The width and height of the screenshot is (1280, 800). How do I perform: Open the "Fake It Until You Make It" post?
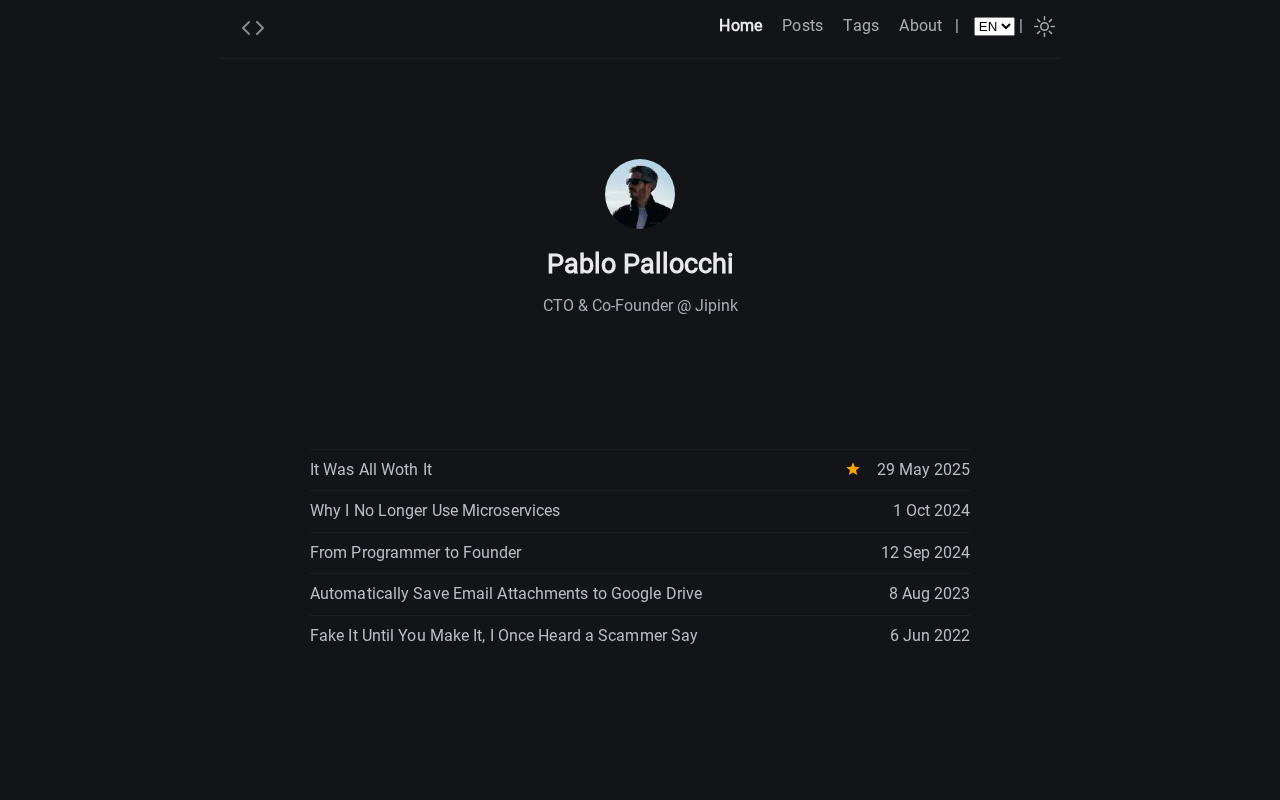click(504, 636)
